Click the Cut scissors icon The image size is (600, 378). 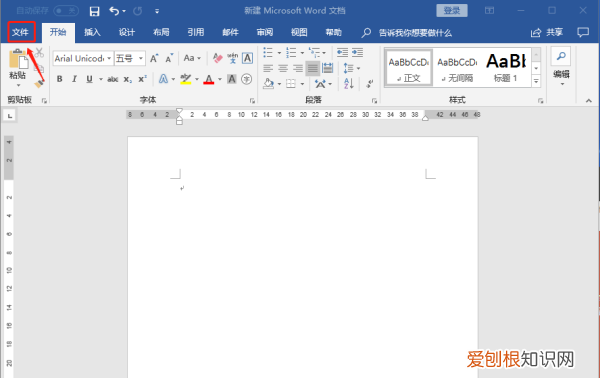(x=39, y=53)
